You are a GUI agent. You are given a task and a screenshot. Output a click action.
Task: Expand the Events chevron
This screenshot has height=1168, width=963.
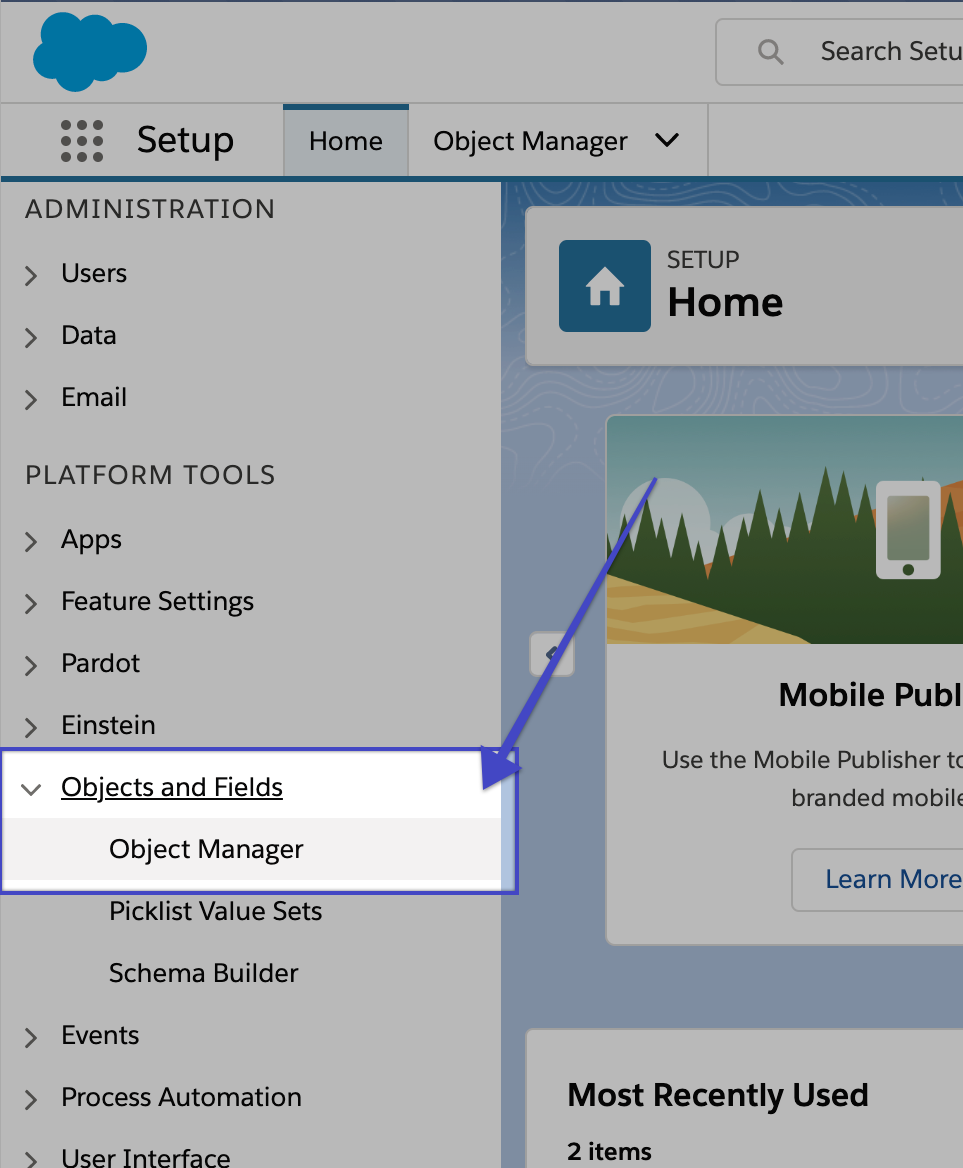click(x=31, y=1037)
